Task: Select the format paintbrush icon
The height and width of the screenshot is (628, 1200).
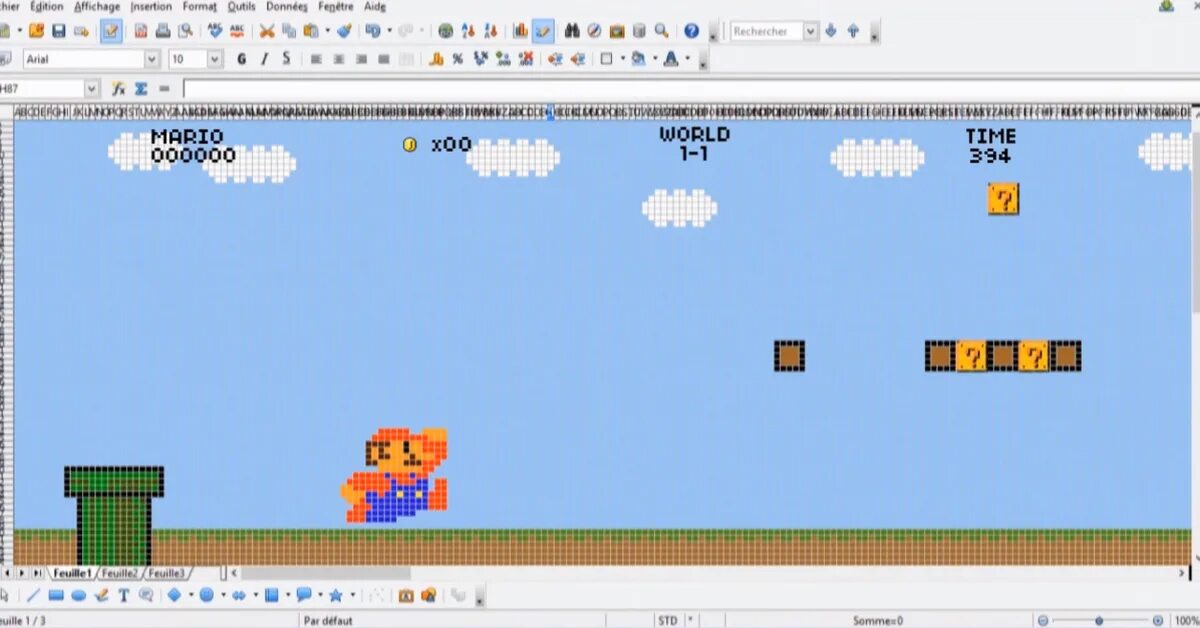Action: (344, 31)
